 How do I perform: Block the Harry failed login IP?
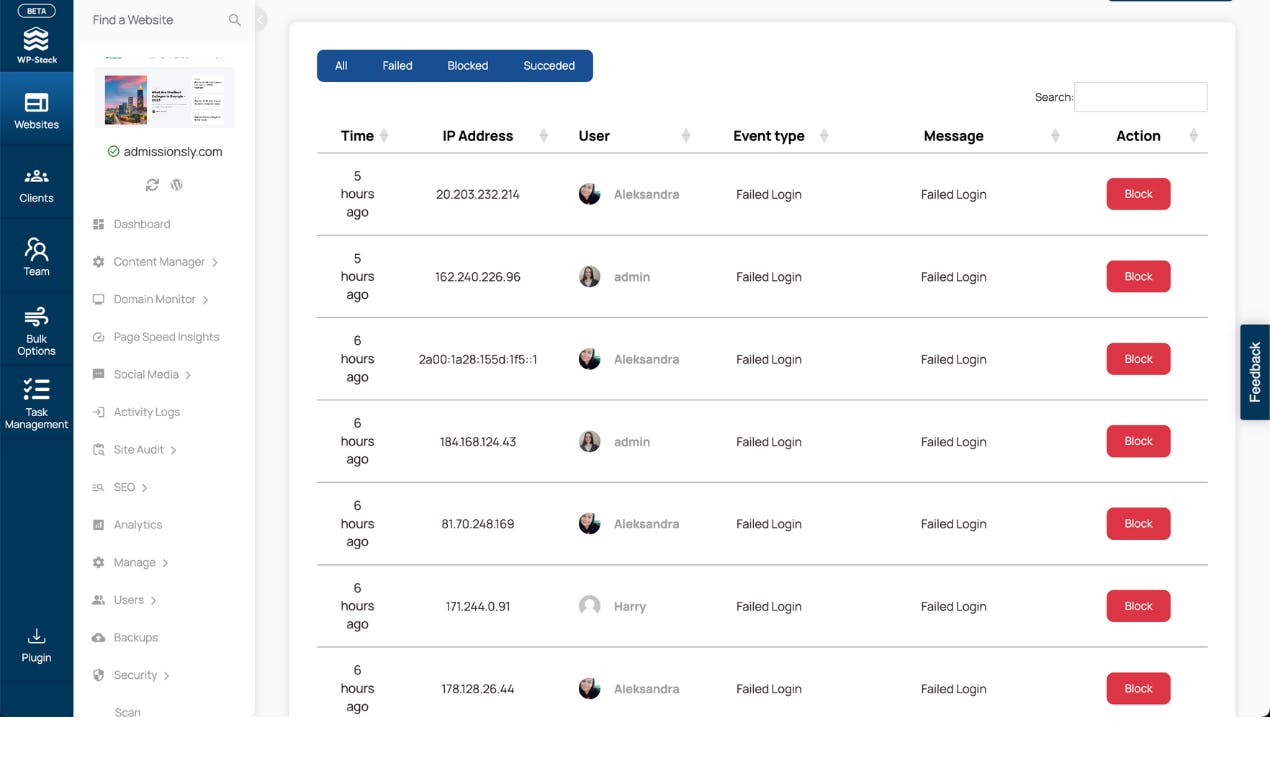[x=1138, y=606]
